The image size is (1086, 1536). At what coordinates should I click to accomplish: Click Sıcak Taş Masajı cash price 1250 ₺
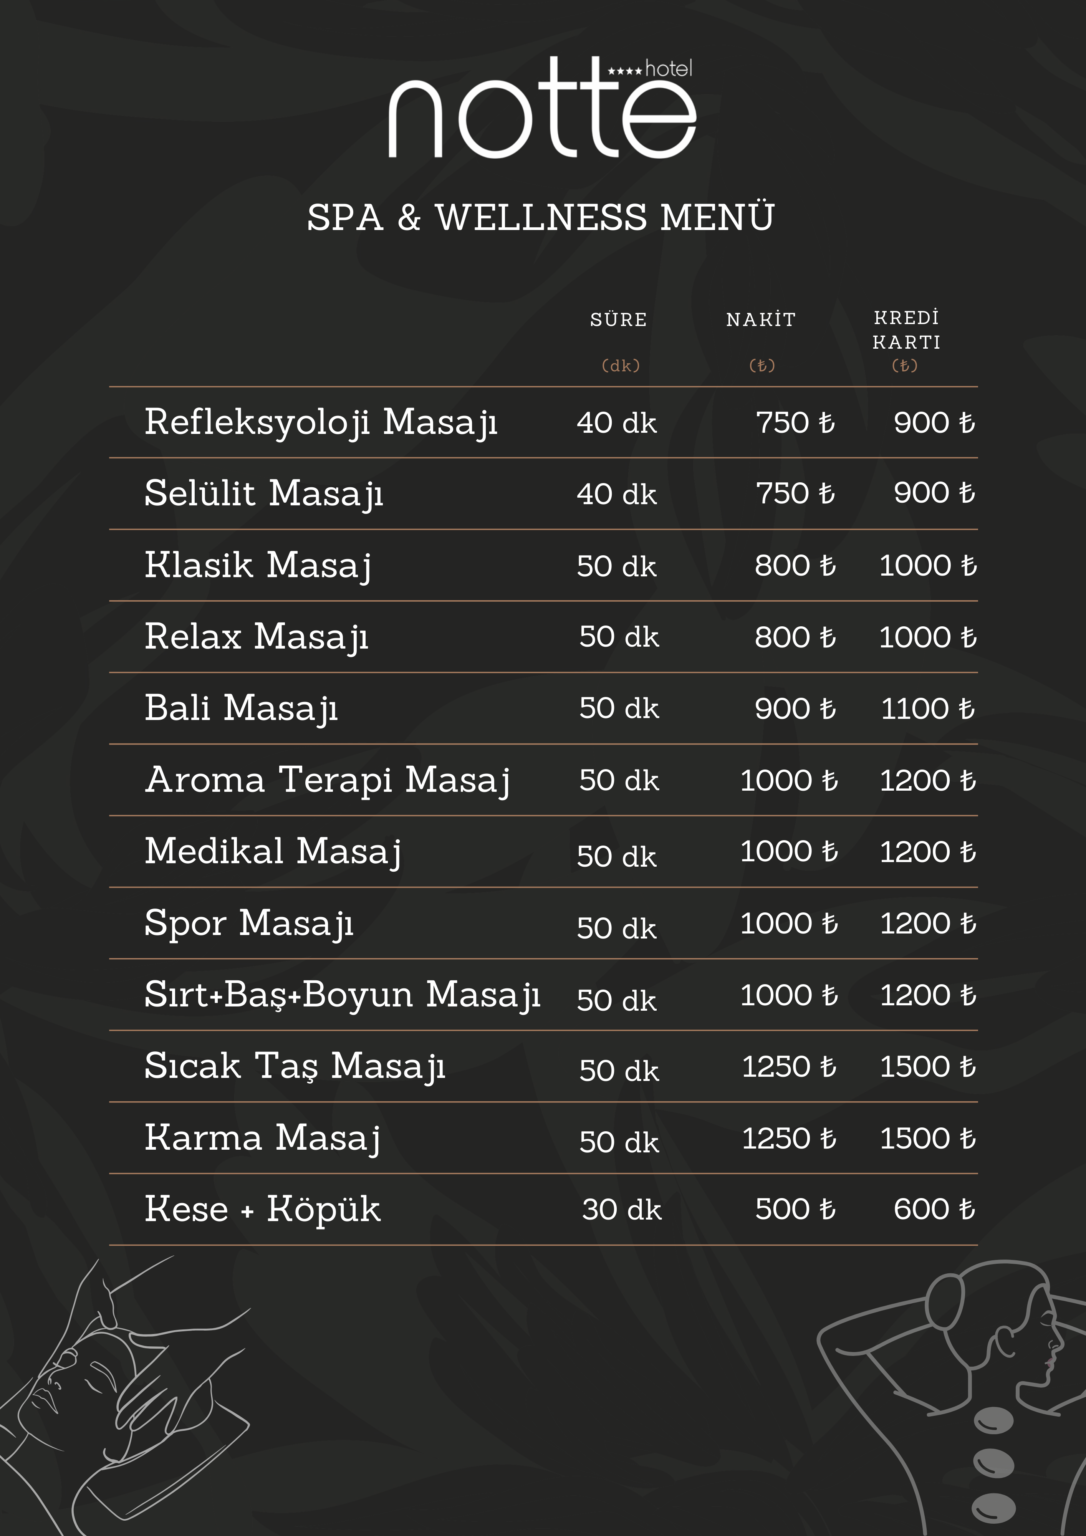(x=789, y=1067)
